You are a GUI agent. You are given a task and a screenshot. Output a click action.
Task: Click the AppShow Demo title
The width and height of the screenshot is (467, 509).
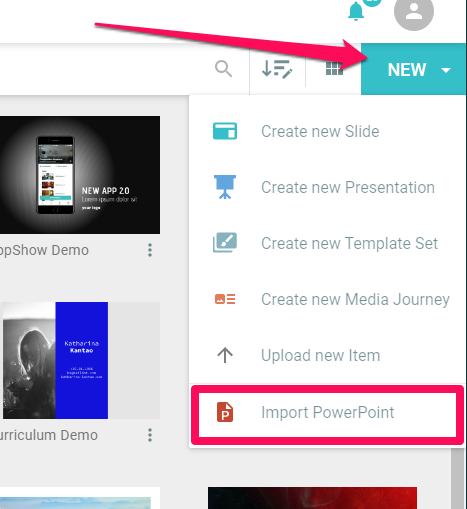(x=44, y=250)
